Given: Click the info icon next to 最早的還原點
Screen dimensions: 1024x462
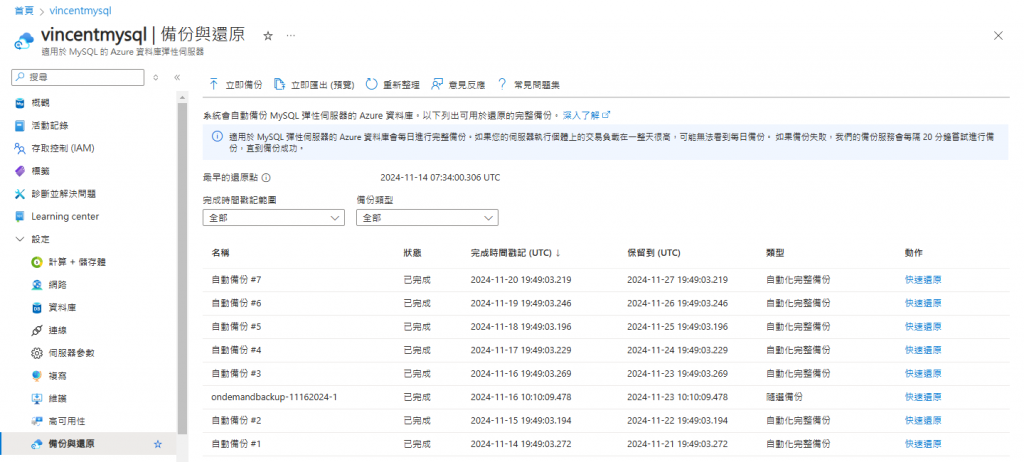Looking at the screenshot, I should click(x=266, y=178).
